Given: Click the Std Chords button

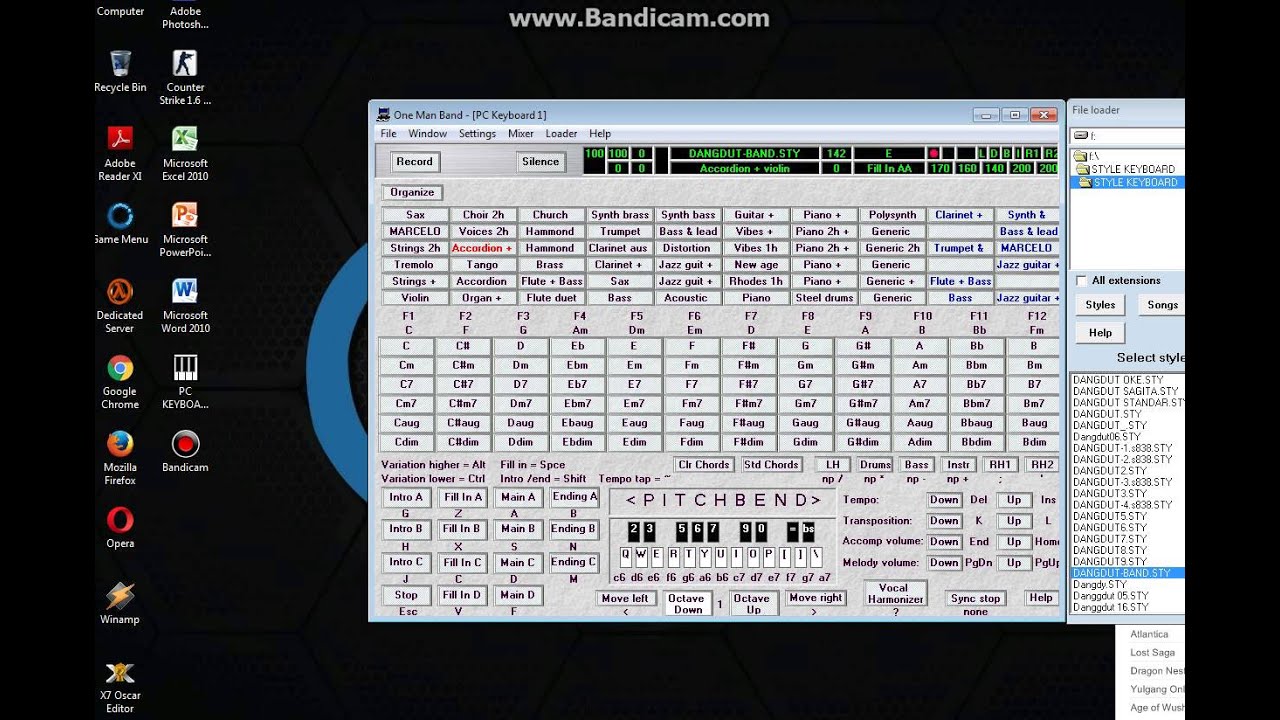Looking at the screenshot, I should coord(771,465).
